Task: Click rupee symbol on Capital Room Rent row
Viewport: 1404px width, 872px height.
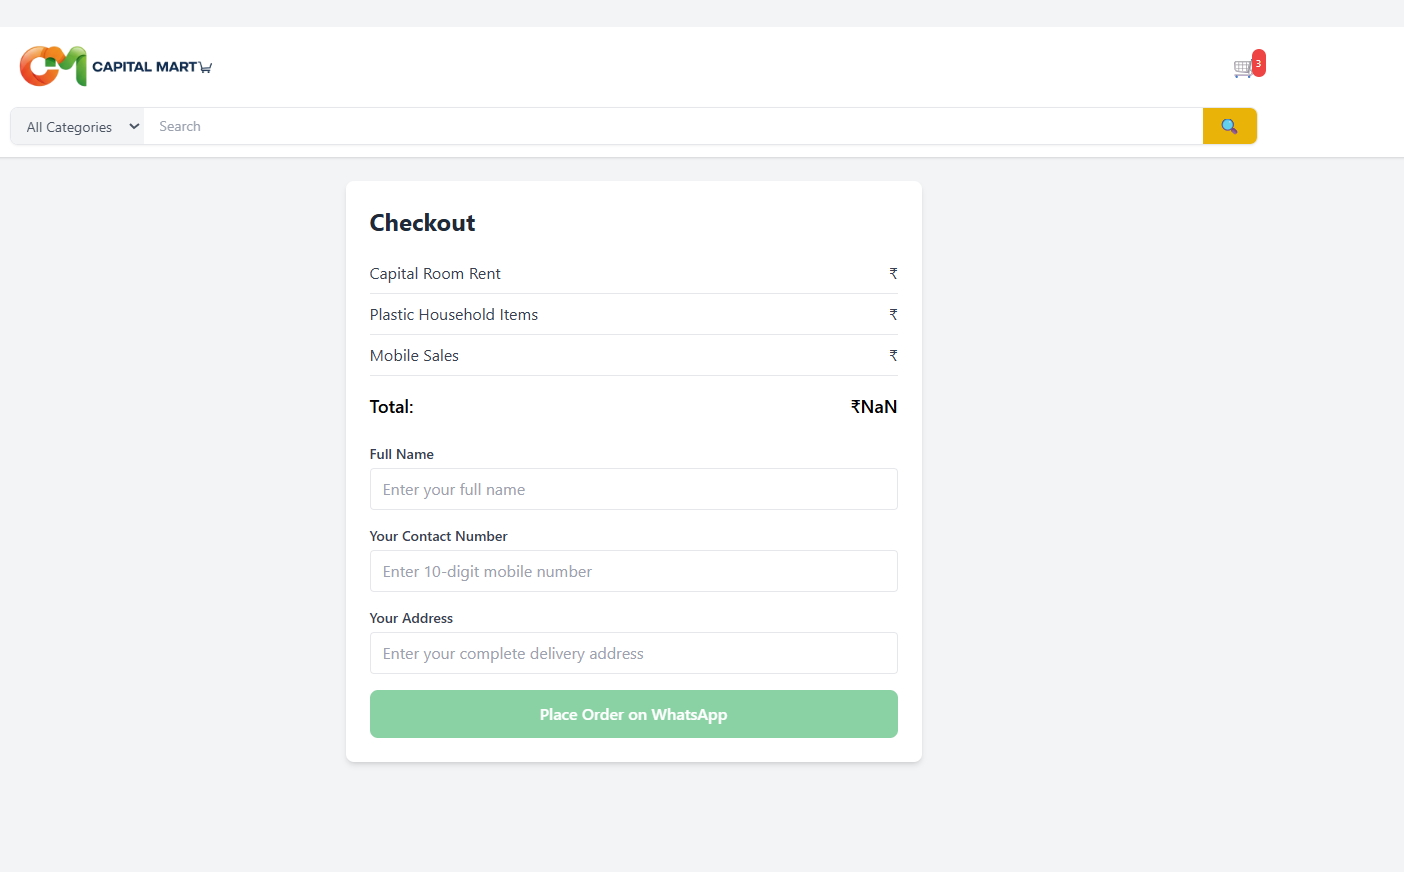Action: click(893, 273)
